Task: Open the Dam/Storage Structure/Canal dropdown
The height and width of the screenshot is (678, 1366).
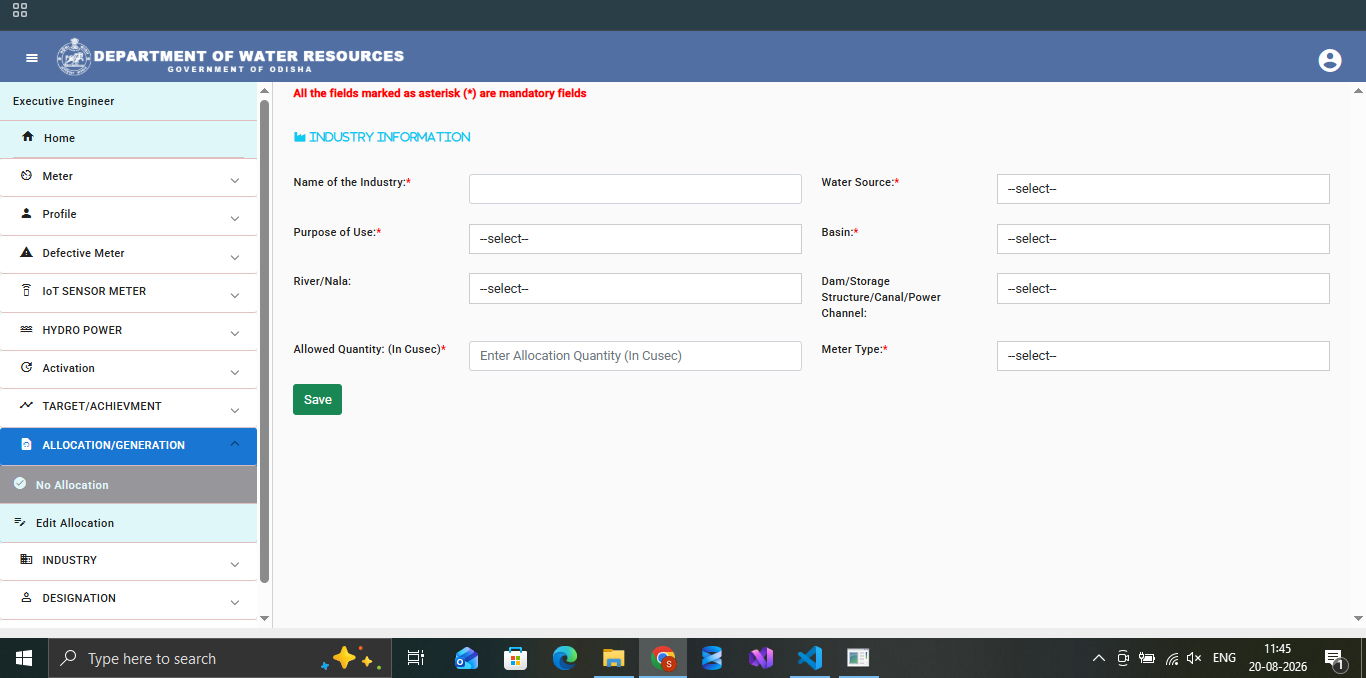Action: pyautogui.click(x=1163, y=289)
